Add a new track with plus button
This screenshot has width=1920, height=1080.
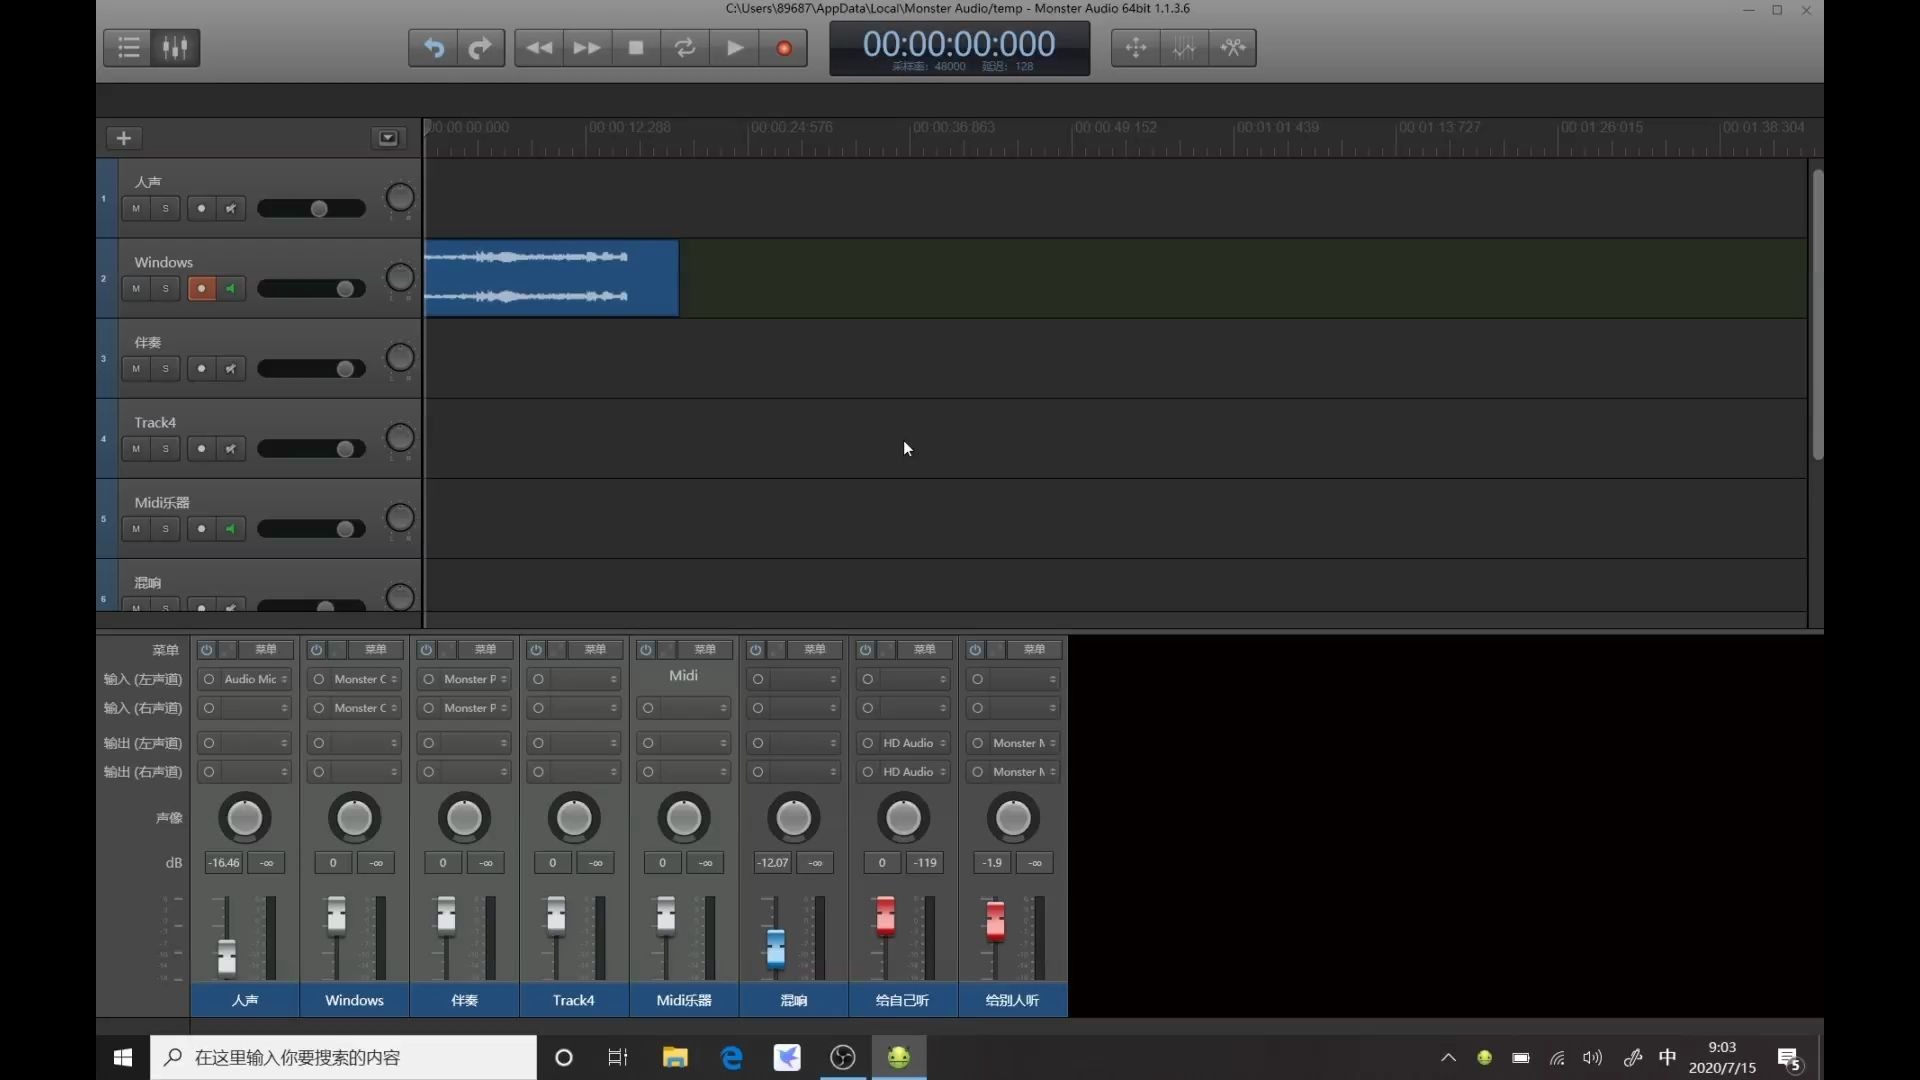pyautogui.click(x=124, y=138)
